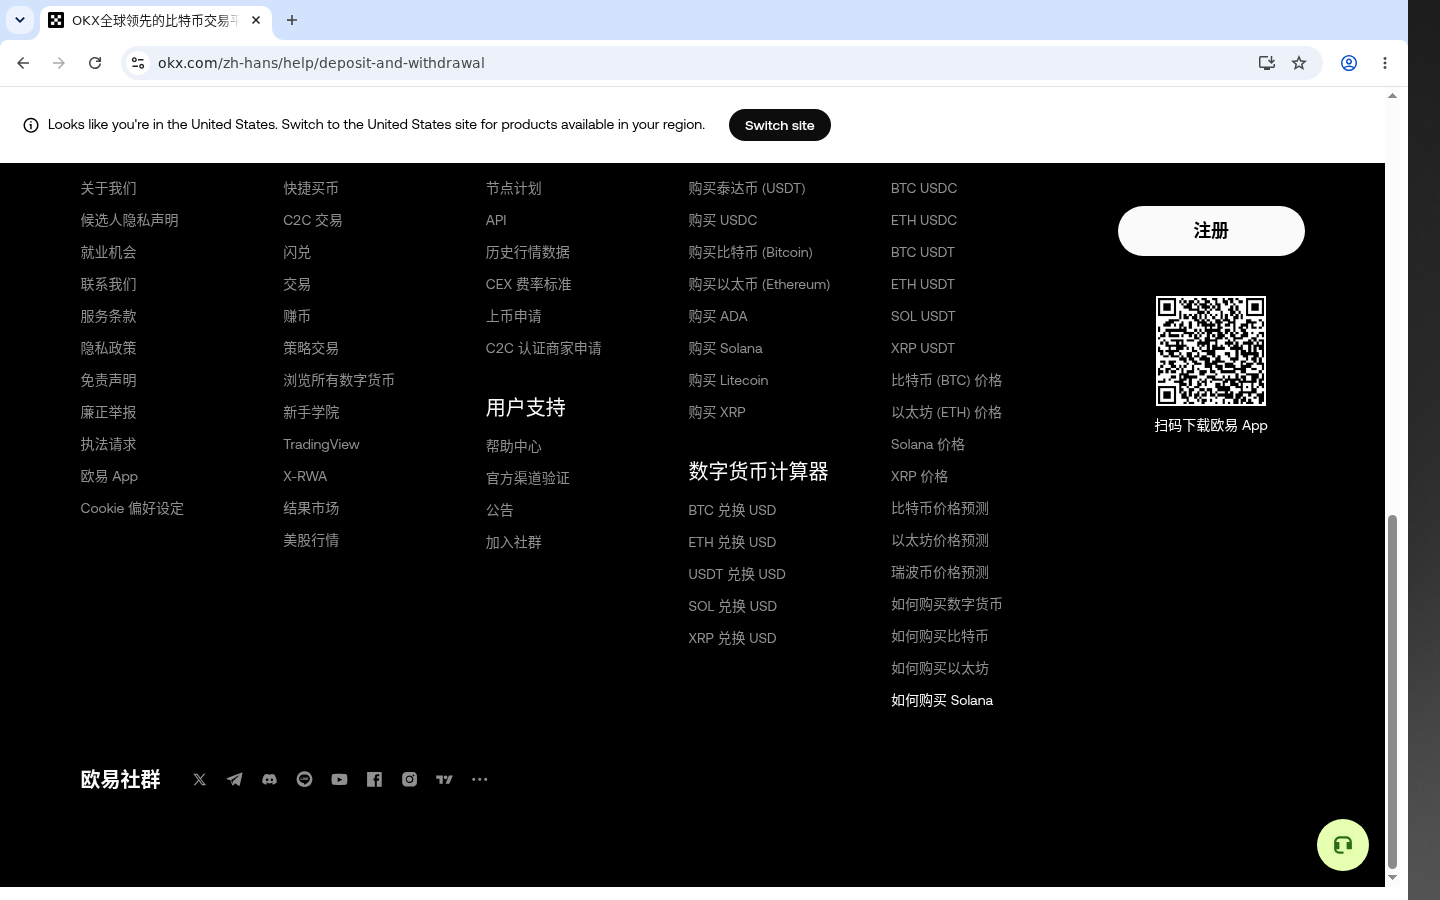Open the green support chat headset button
Screen dimensions: 1440x900
click(1343, 845)
